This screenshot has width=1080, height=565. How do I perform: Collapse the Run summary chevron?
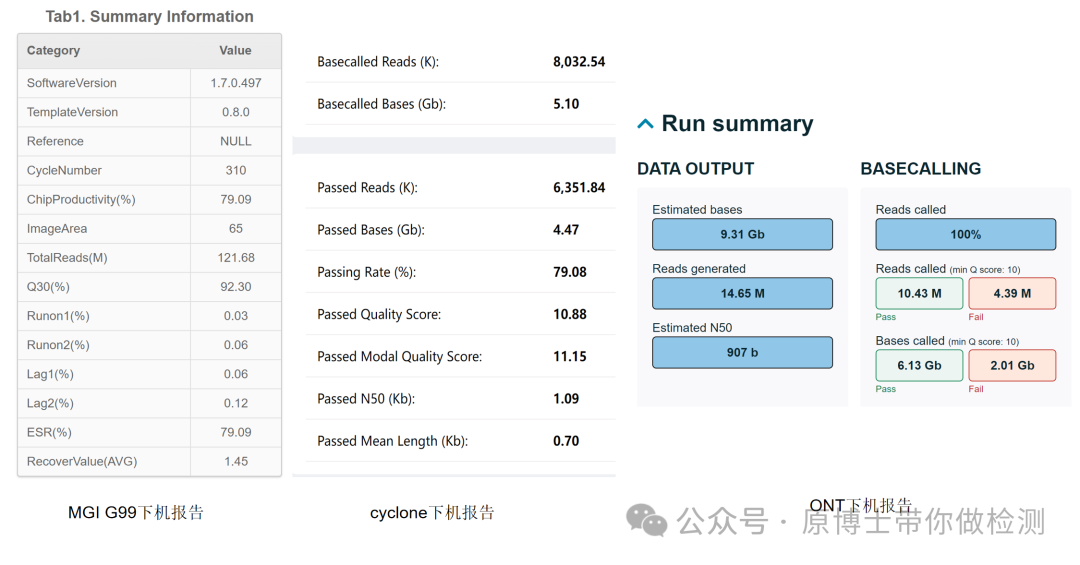[x=646, y=124]
